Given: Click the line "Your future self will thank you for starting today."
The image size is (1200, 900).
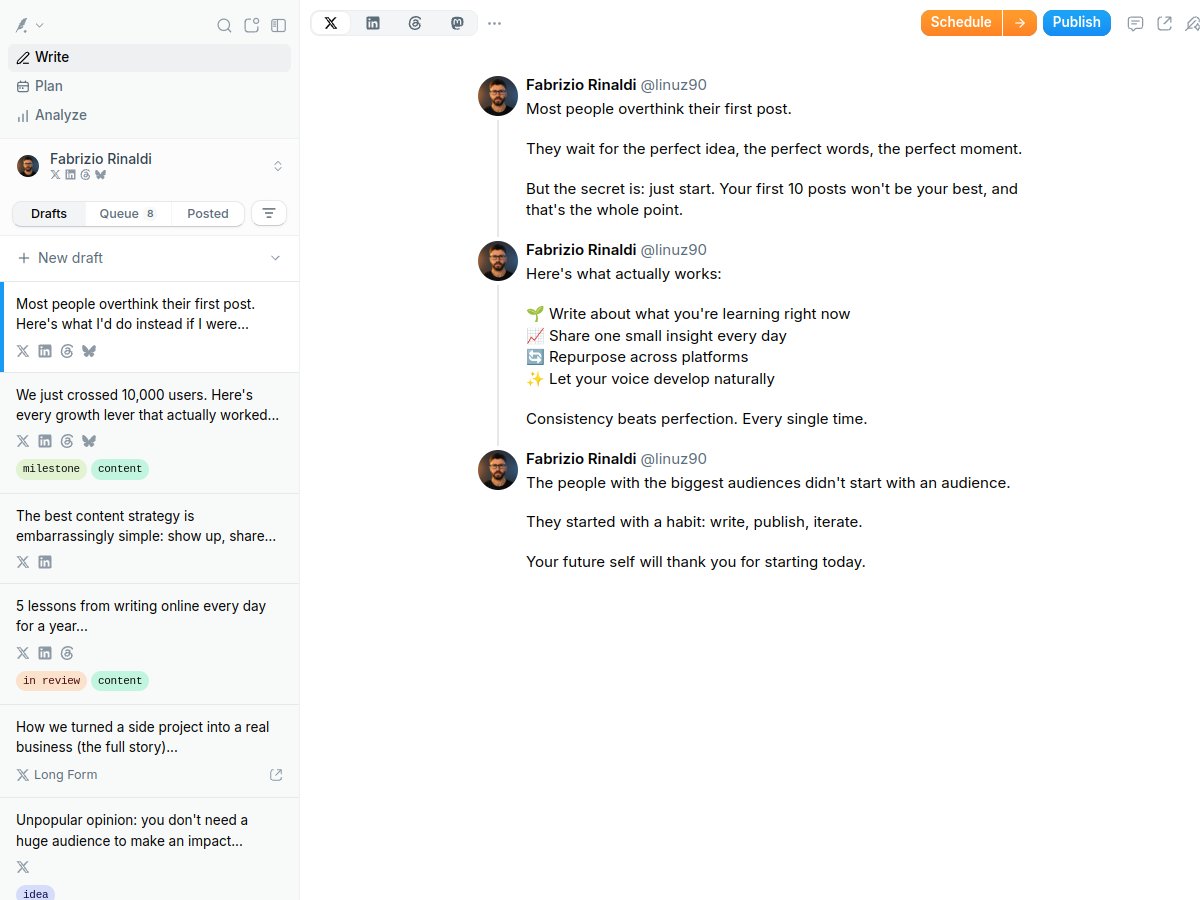Looking at the screenshot, I should [696, 562].
